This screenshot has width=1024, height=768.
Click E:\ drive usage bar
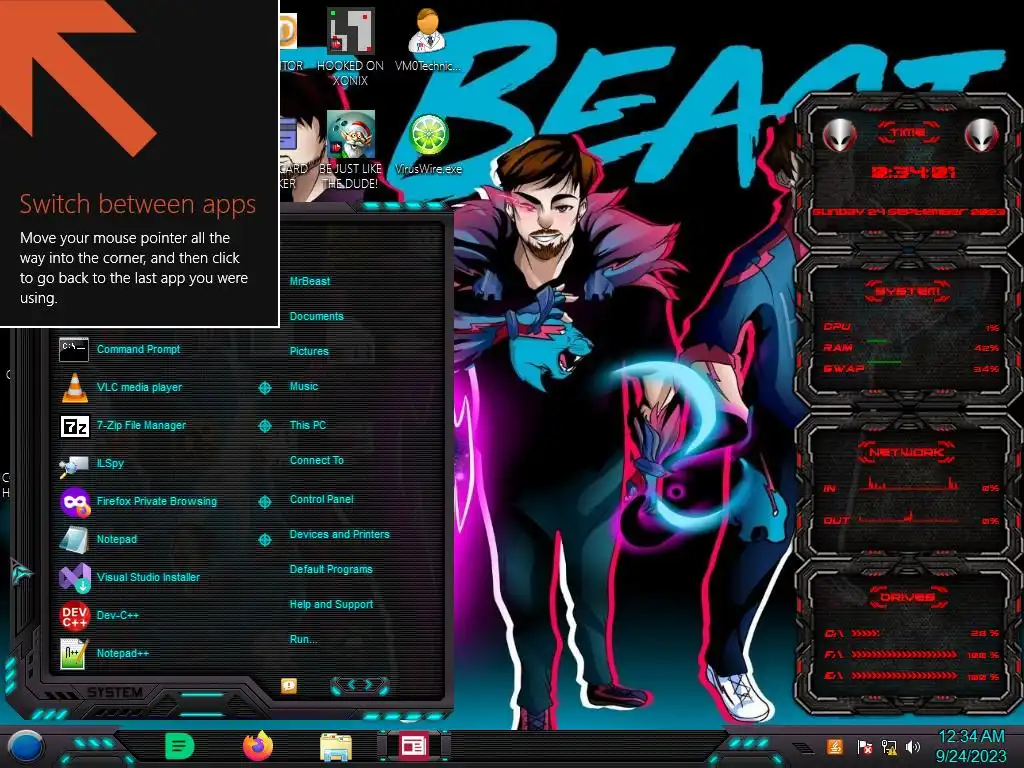pyautogui.click(x=904, y=676)
